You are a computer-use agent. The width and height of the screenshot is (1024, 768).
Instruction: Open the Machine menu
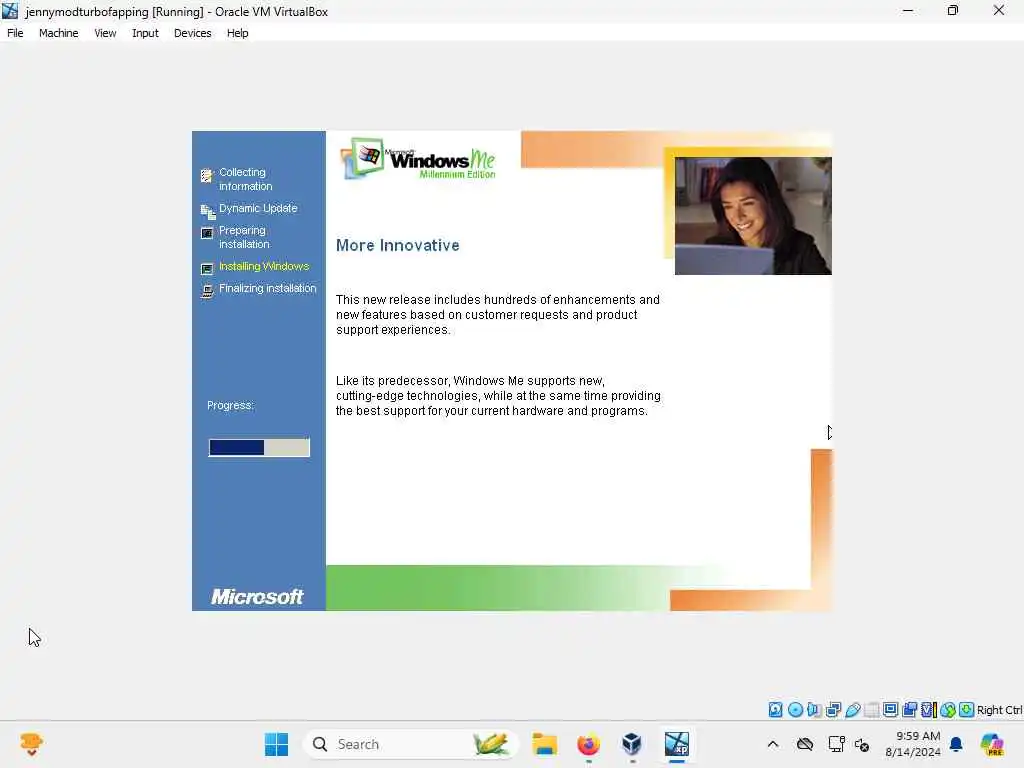pos(58,33)
